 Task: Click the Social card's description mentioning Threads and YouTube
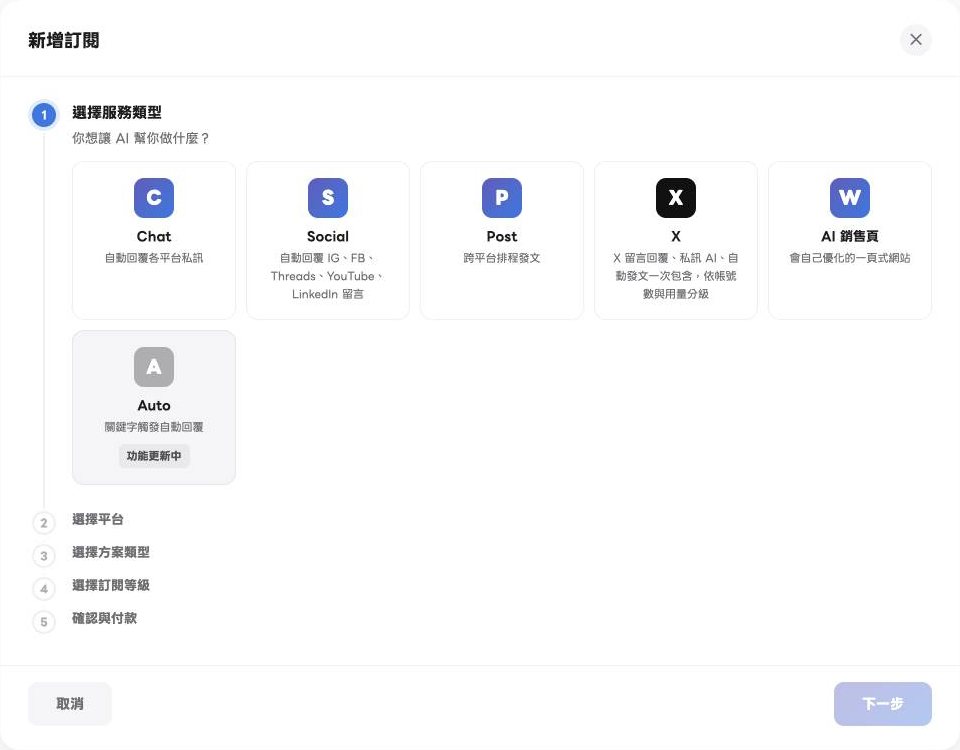tap(328, 276)
